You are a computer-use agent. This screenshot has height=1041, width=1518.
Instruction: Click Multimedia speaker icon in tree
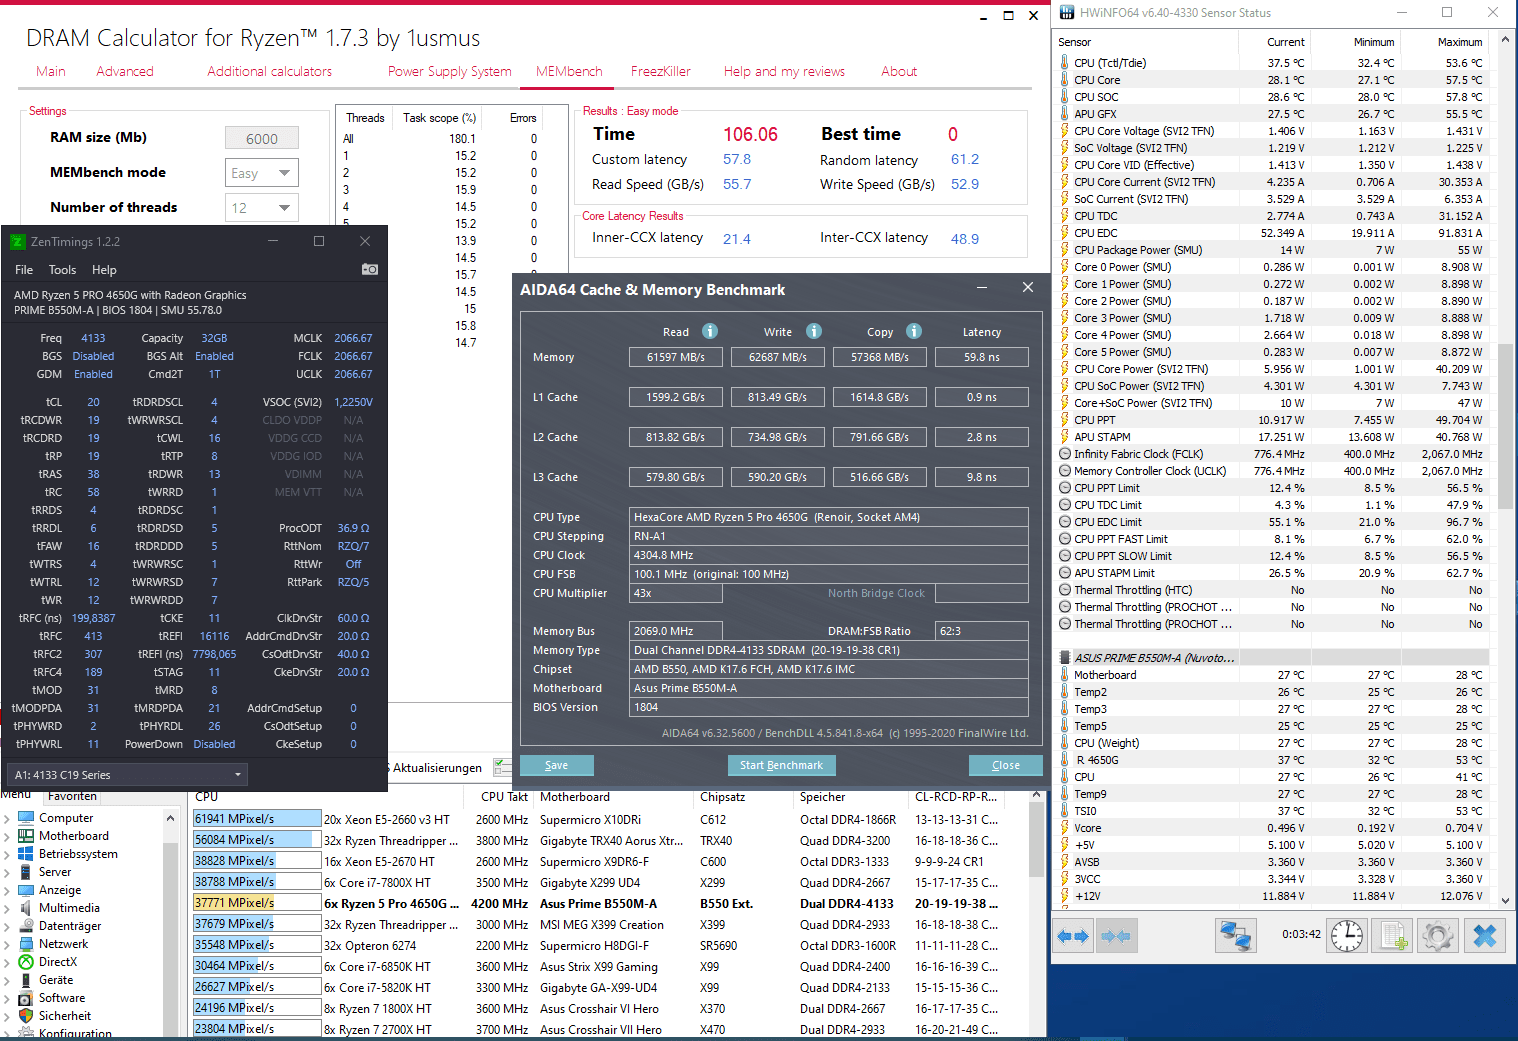26,908
